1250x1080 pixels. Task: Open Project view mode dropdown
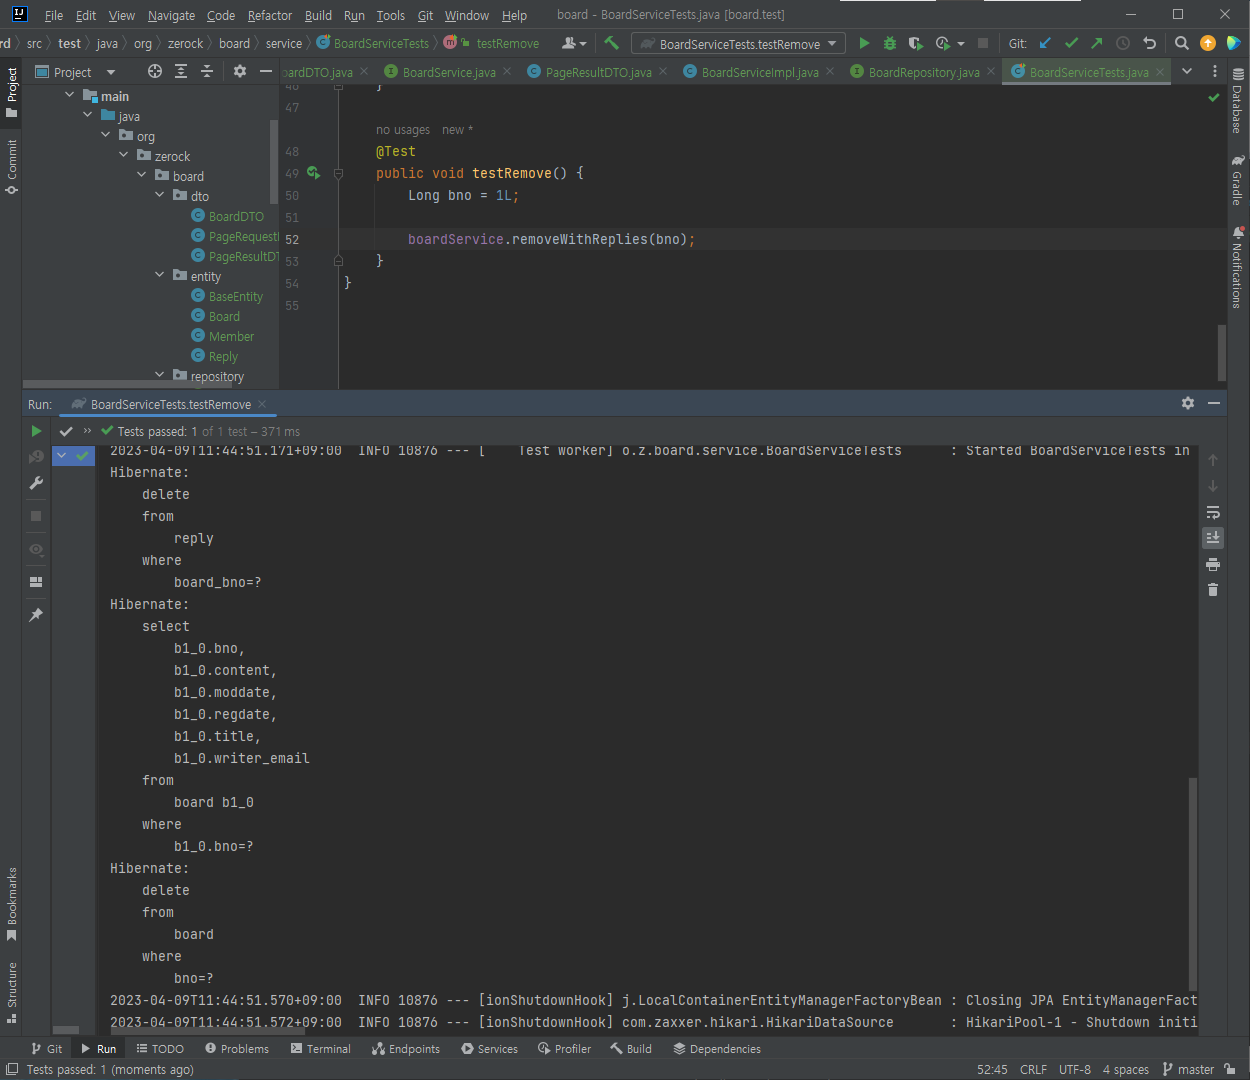[x=111, y=72]
